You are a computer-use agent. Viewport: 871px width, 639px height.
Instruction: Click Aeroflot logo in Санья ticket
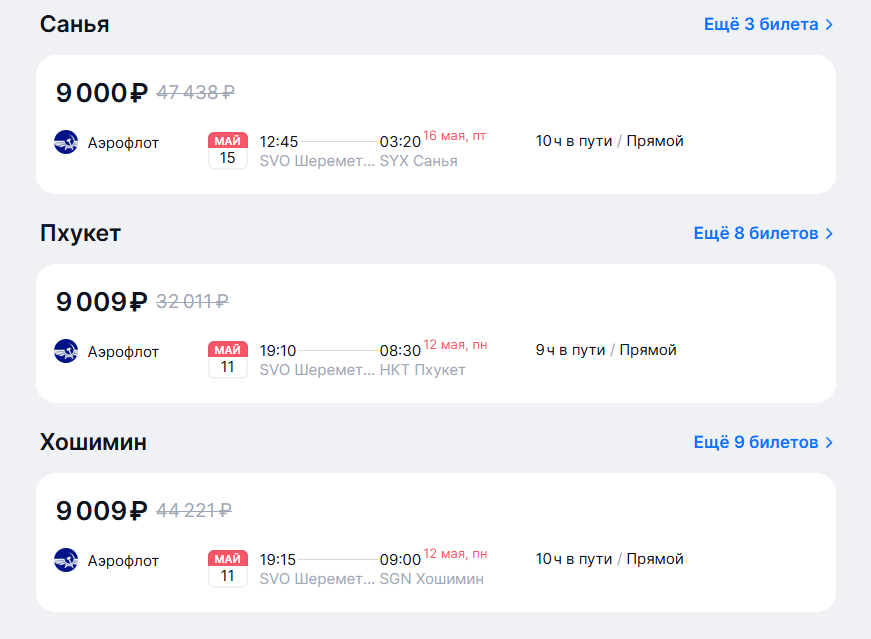(66, 142)
